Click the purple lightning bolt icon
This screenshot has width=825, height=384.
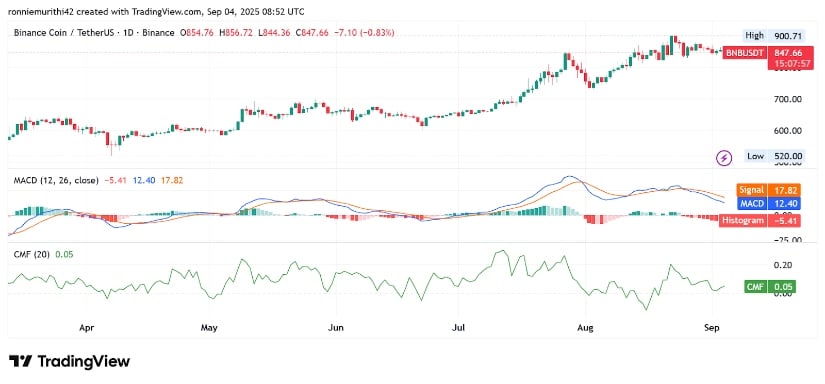point(724,157)
